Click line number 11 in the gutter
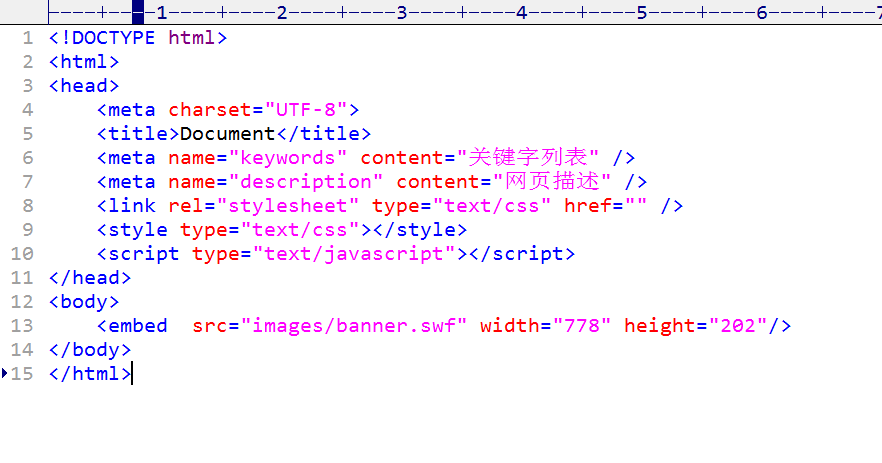 click(22, 278)
